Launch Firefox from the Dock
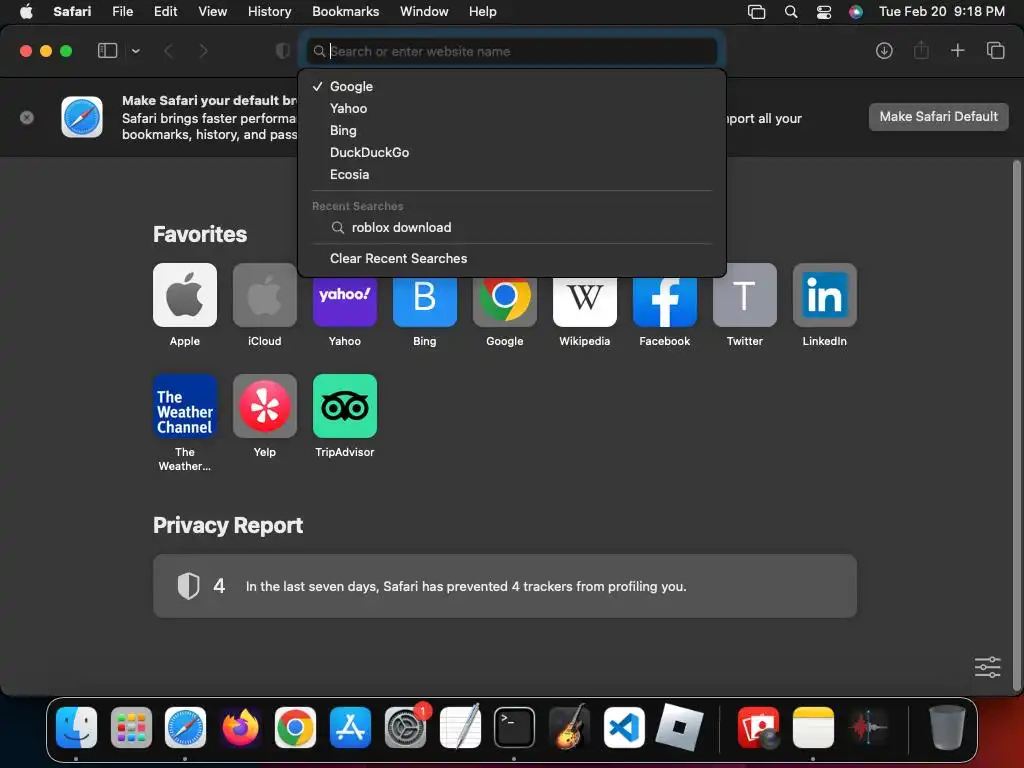 point(240,727)
